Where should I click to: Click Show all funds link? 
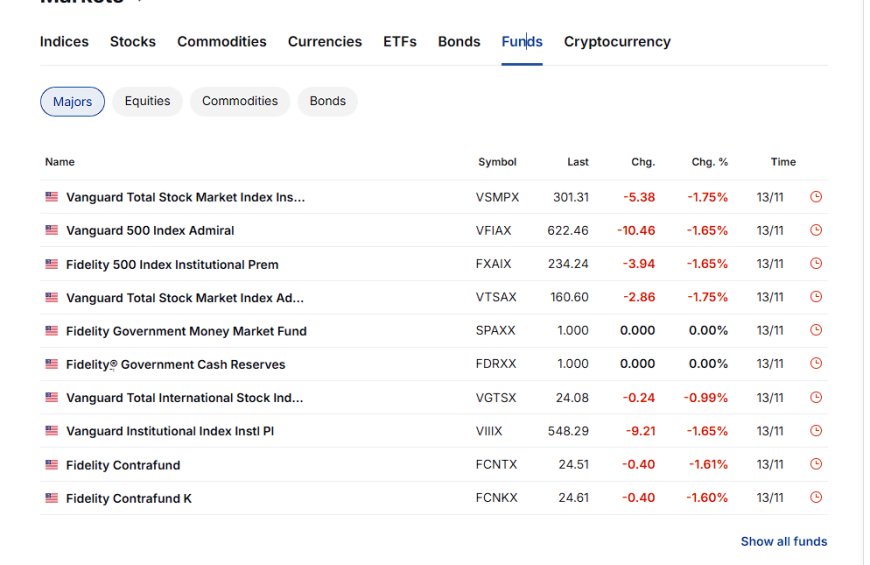(783, 541)
